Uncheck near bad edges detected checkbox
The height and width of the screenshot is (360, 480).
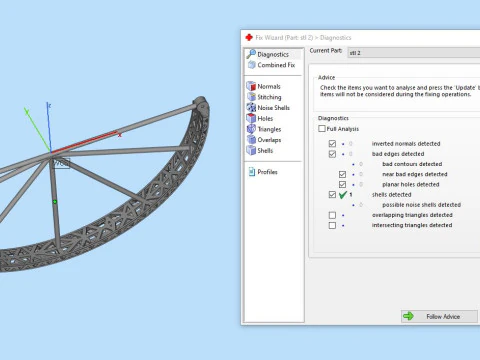coord(342,174)
